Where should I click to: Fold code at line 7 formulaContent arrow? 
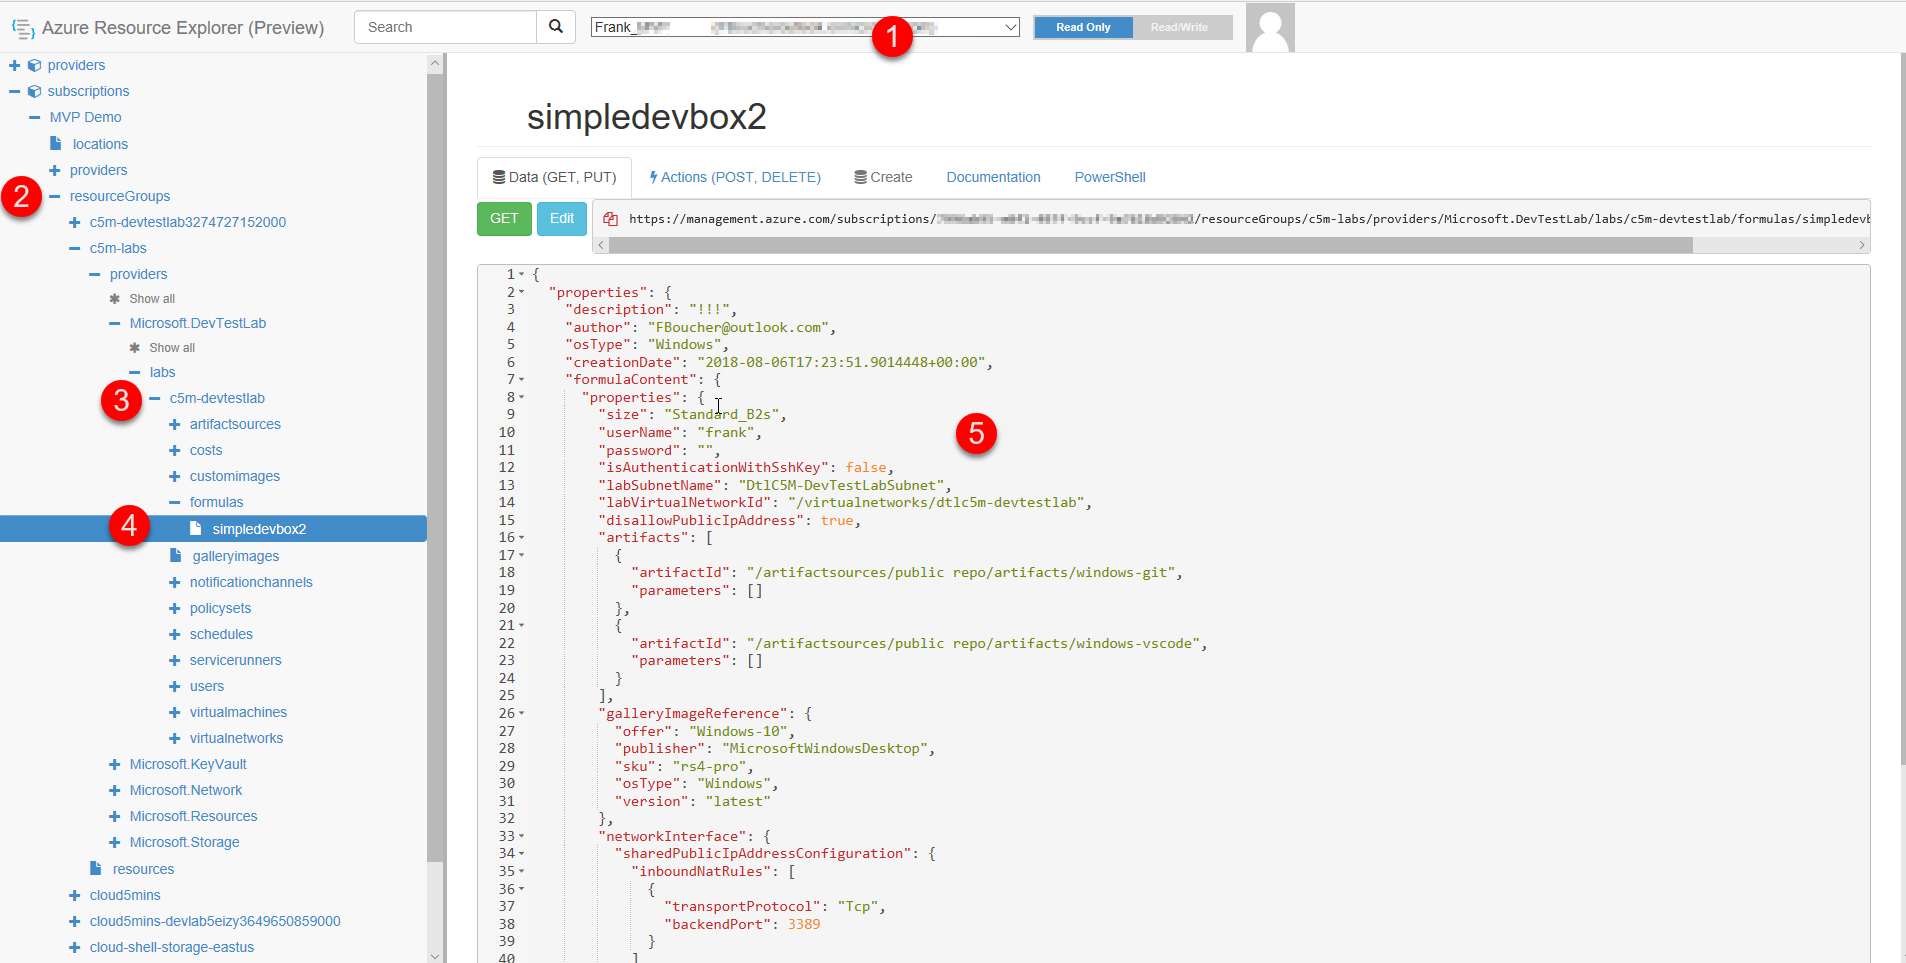click(522, 379)
